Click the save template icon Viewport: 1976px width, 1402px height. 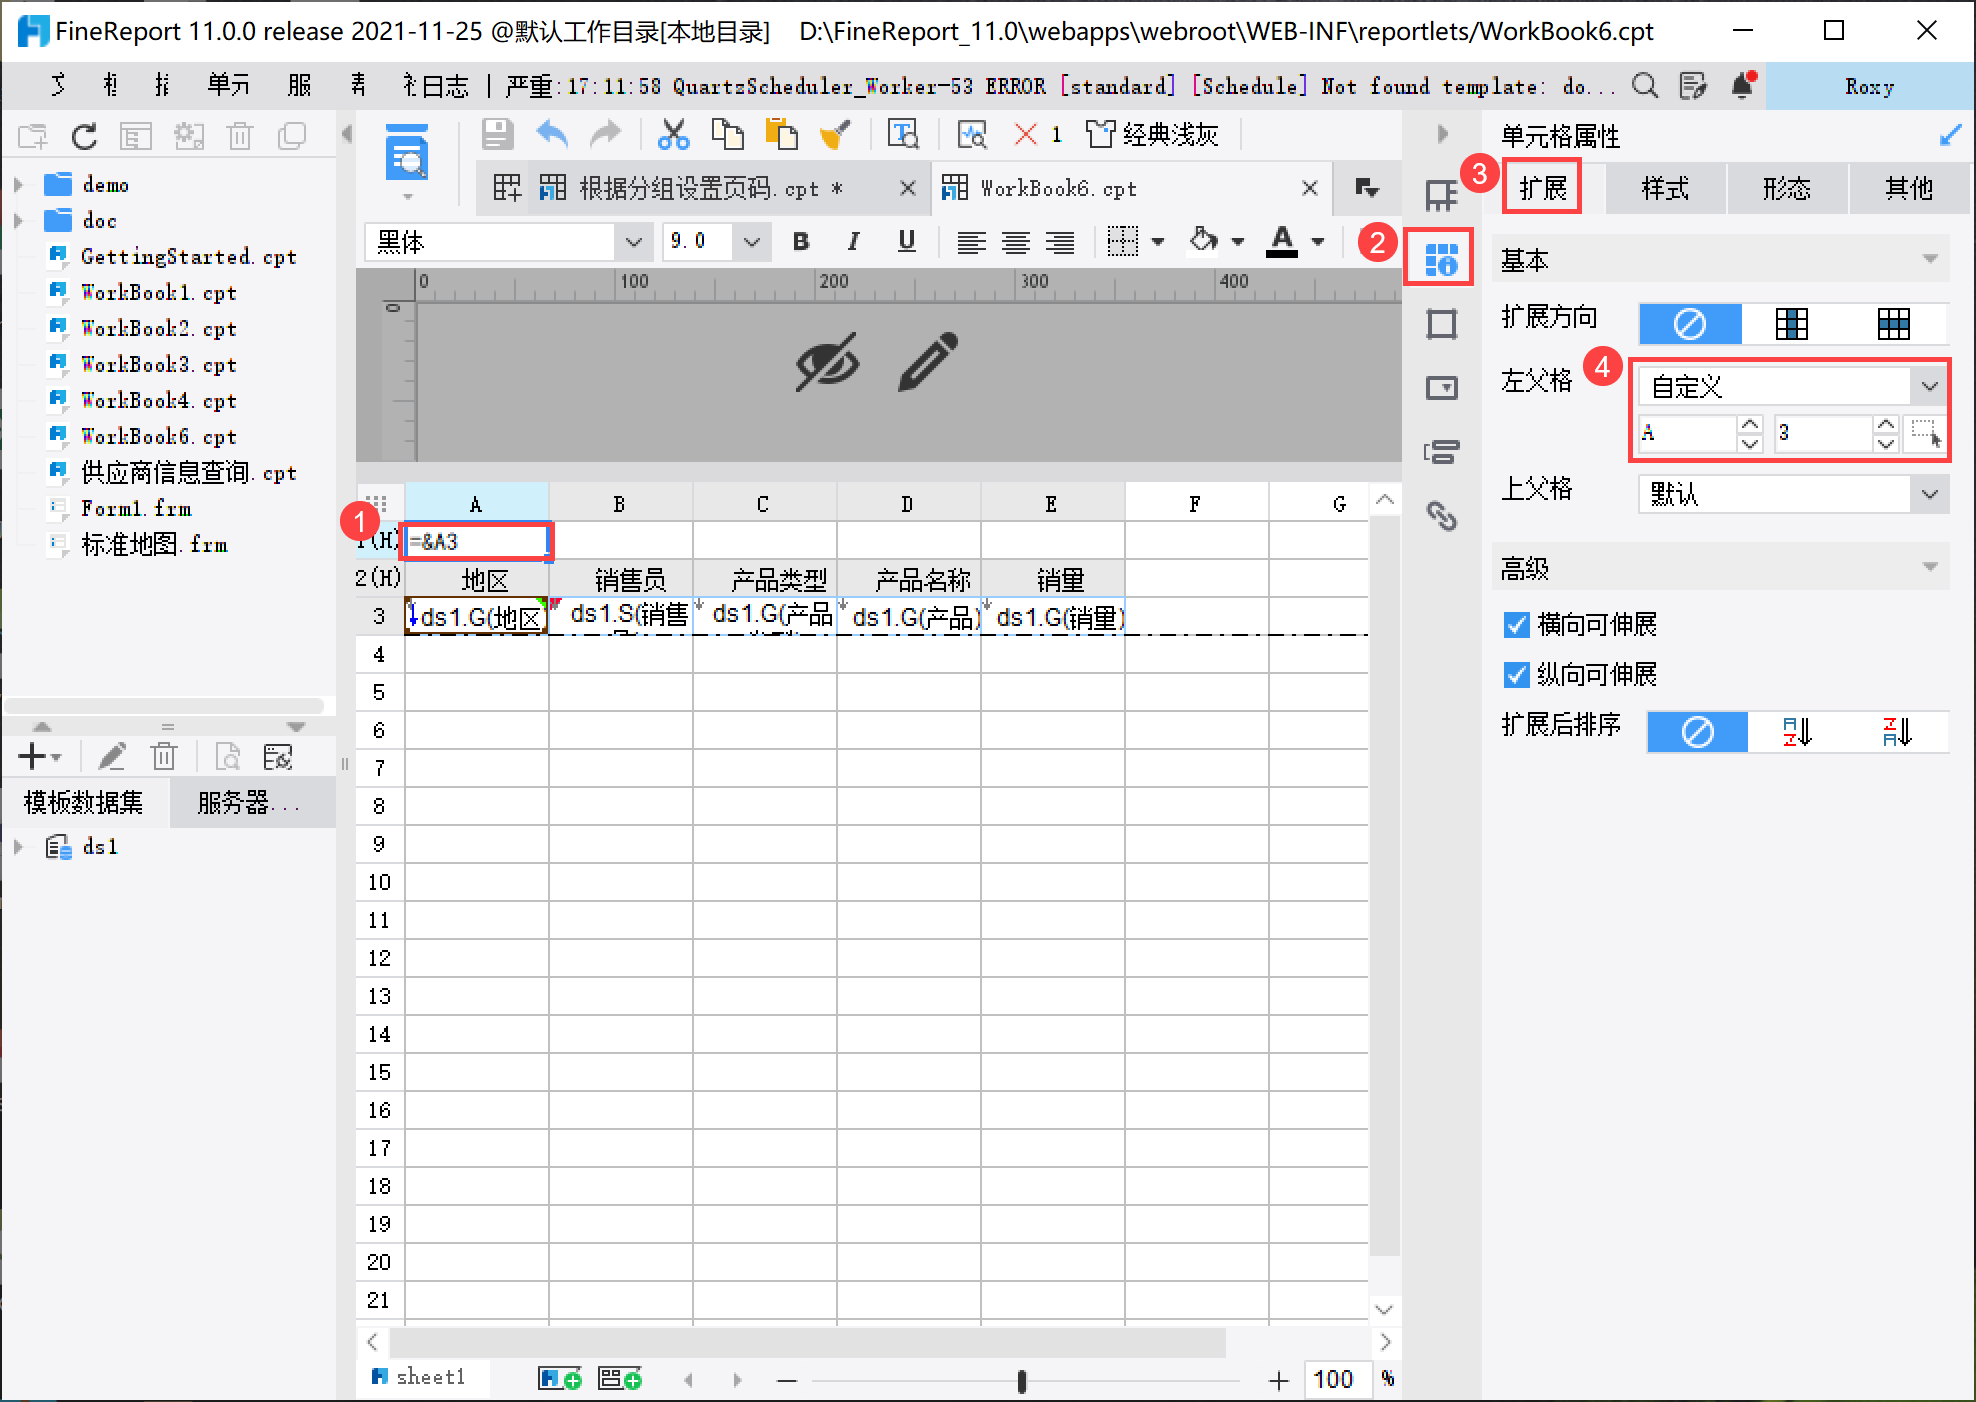pos(497,134)
